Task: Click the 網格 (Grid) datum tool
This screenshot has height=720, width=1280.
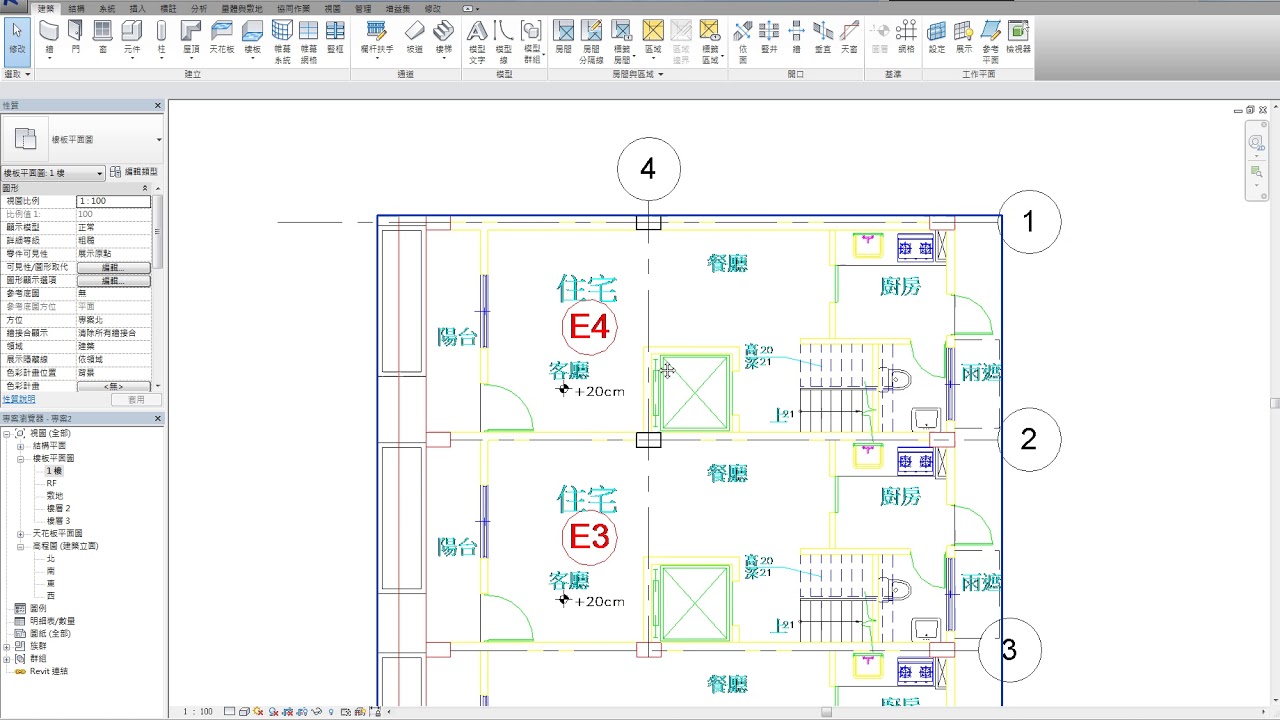Action: (906, 39)
